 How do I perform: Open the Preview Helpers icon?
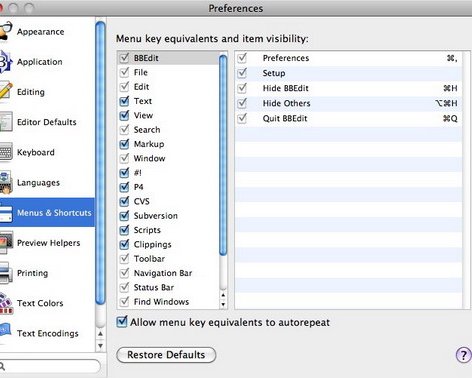pyautogui.click(x=6, y=243)
